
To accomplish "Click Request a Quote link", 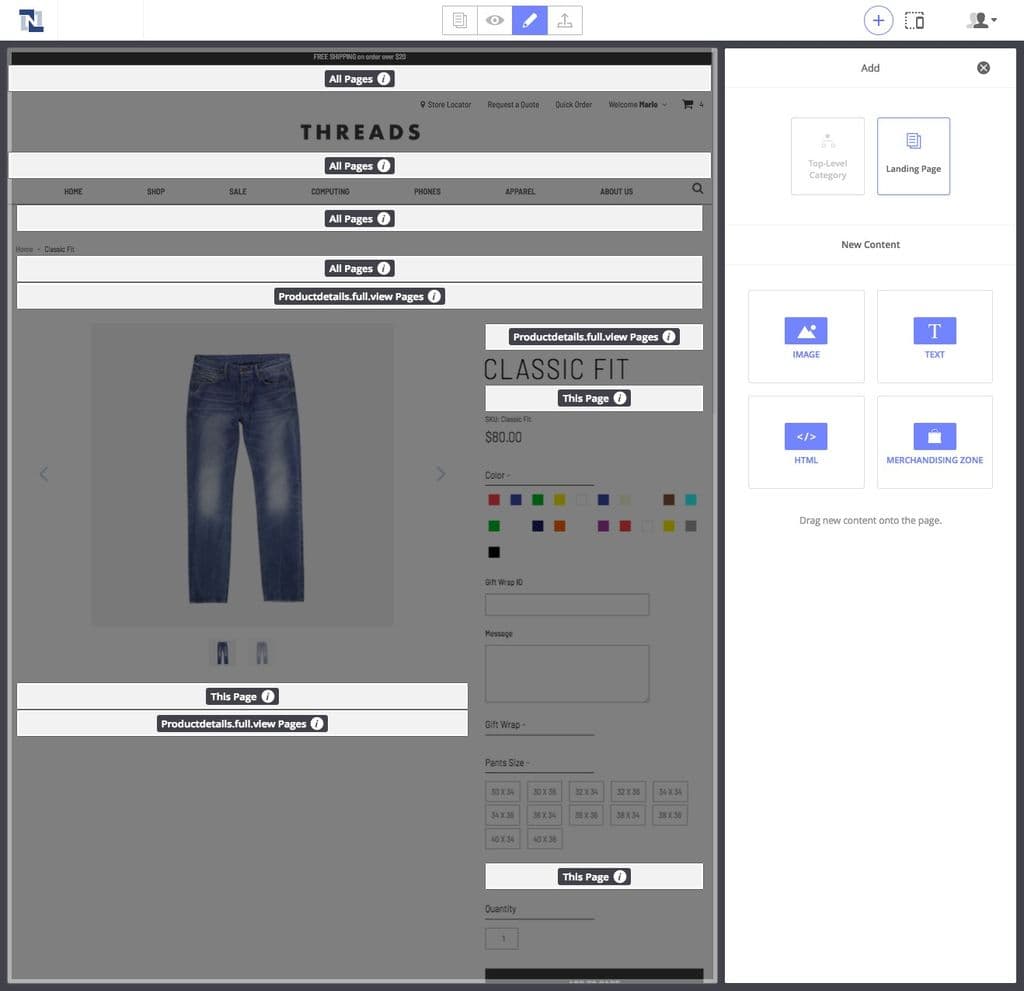I will (513, 105).
